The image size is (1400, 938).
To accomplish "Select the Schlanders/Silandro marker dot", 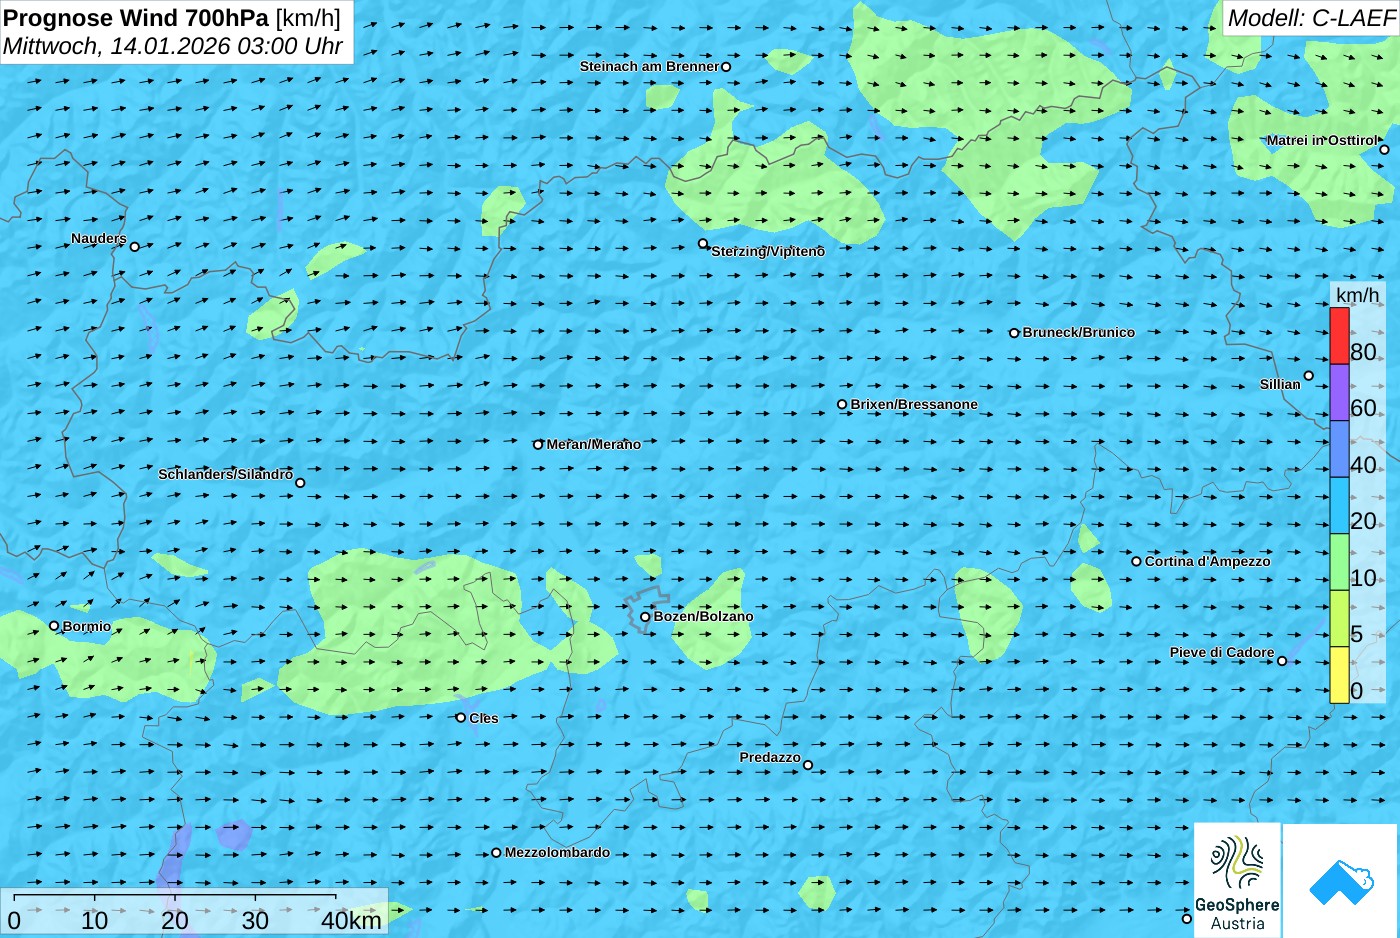I will pyautogui.click(x=300, y=483).
